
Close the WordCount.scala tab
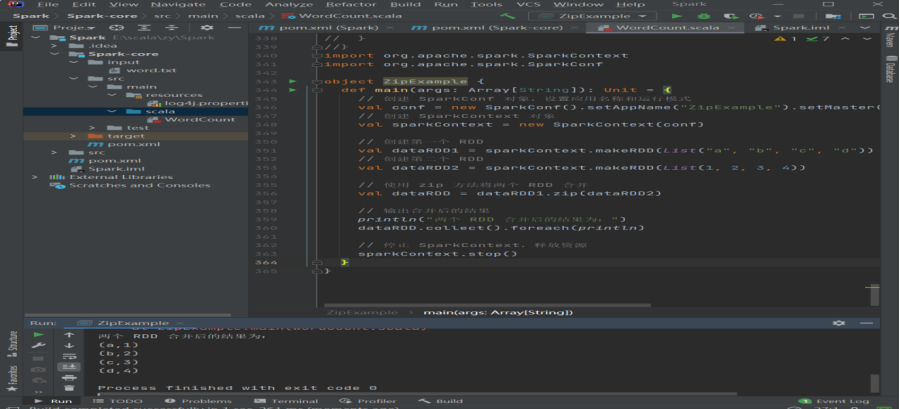(x=730, y=28)
